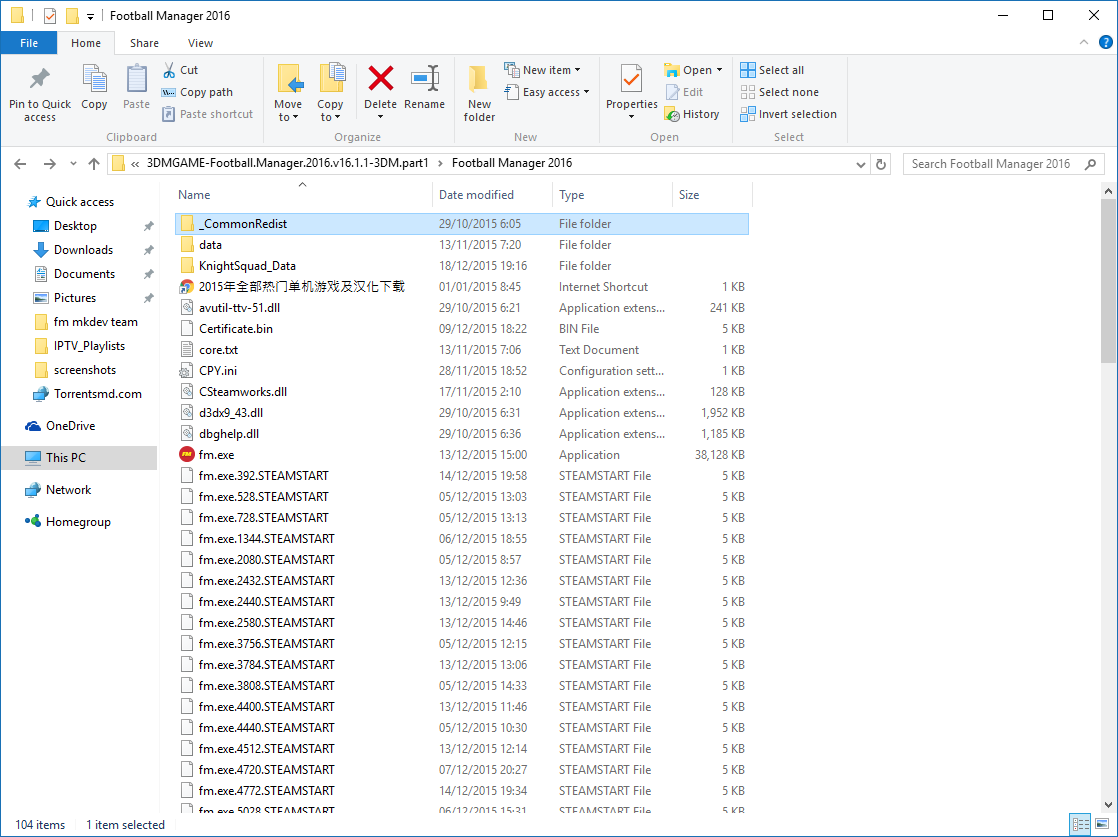The image size is (1118, 837).
Task: Select the fm.exe application file
Action: (462, 455)
